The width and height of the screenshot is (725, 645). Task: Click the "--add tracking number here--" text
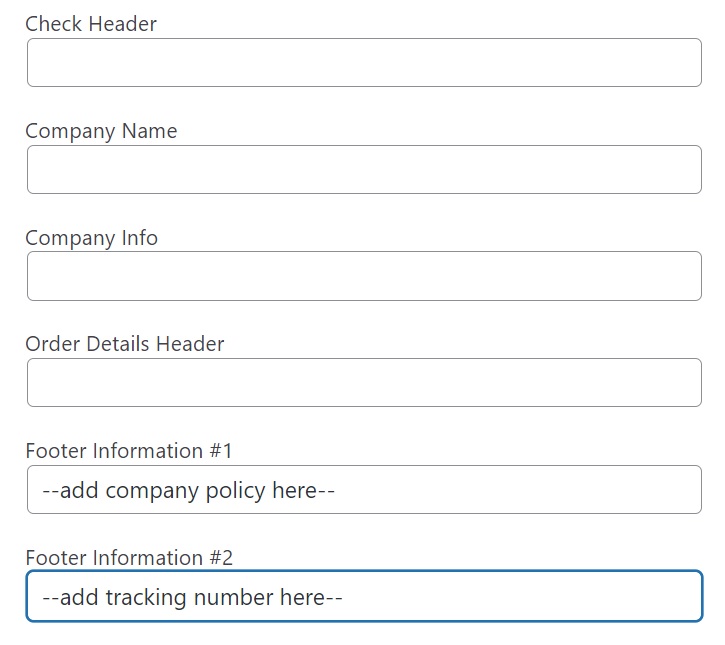[x=192, y=597]
